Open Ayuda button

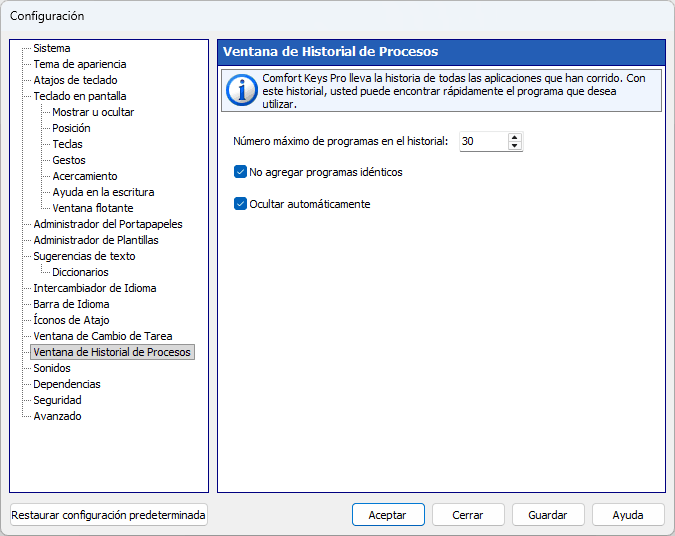pyautogui.click(x=628, y=515)
